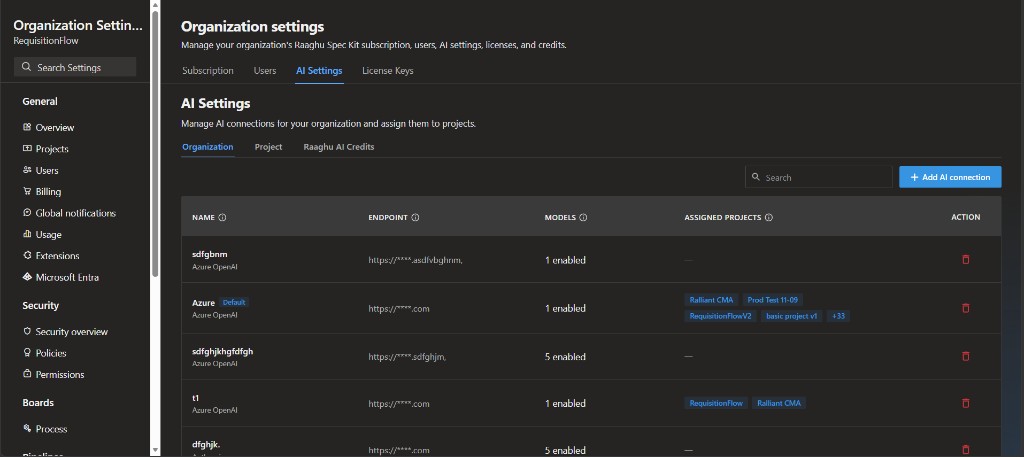Switch to the Users tab
This screenshot has height=457, width=1024.
click(x=264, y=71)
